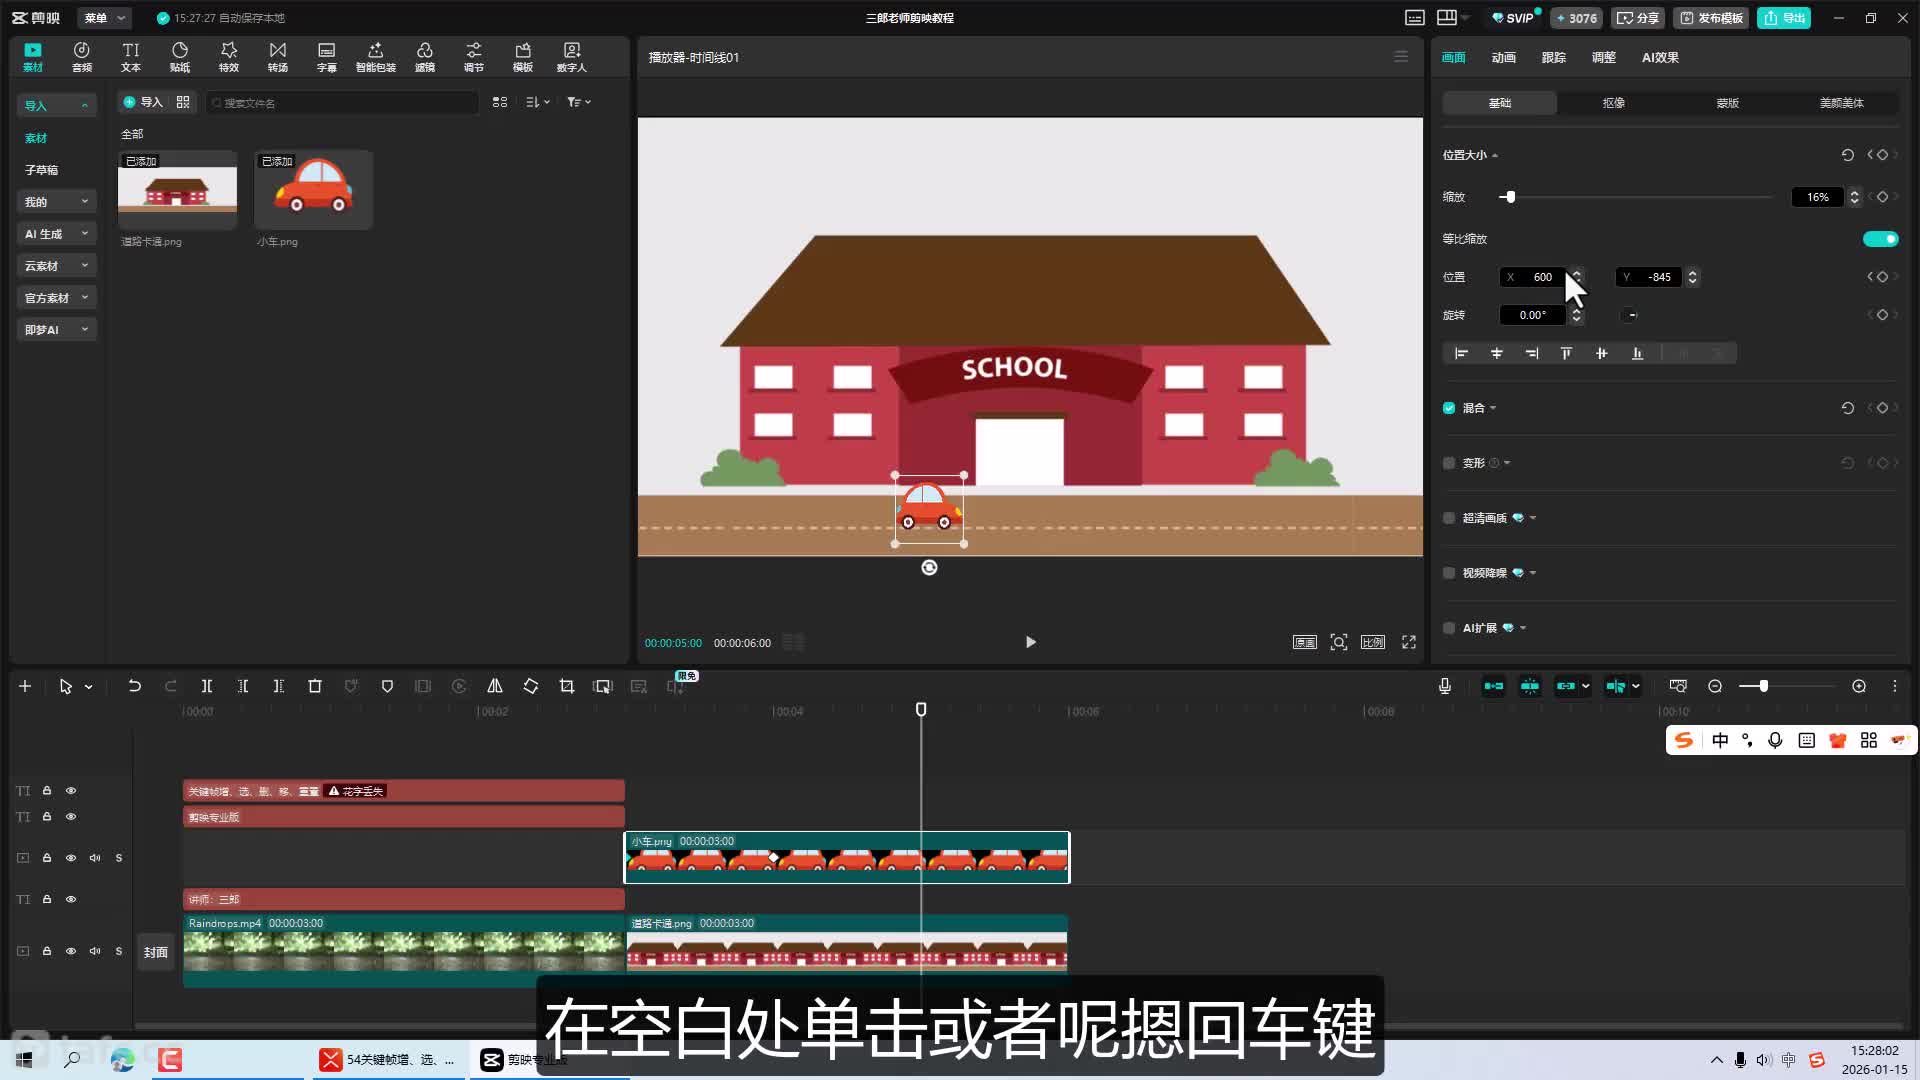Uncheck the 混合 blend checkbox

coord(1449,408)
